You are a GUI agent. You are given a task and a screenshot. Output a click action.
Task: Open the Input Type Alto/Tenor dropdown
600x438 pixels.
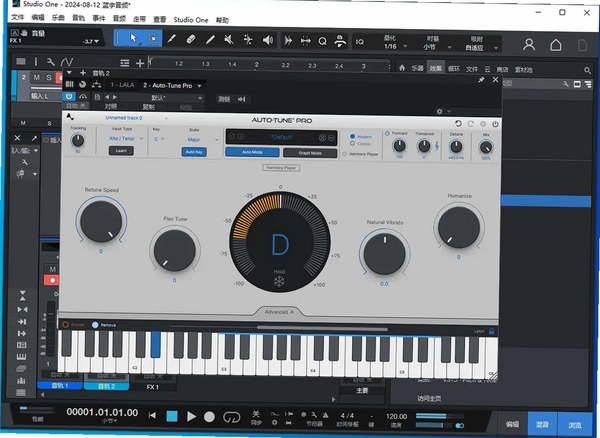coord(126,138)
